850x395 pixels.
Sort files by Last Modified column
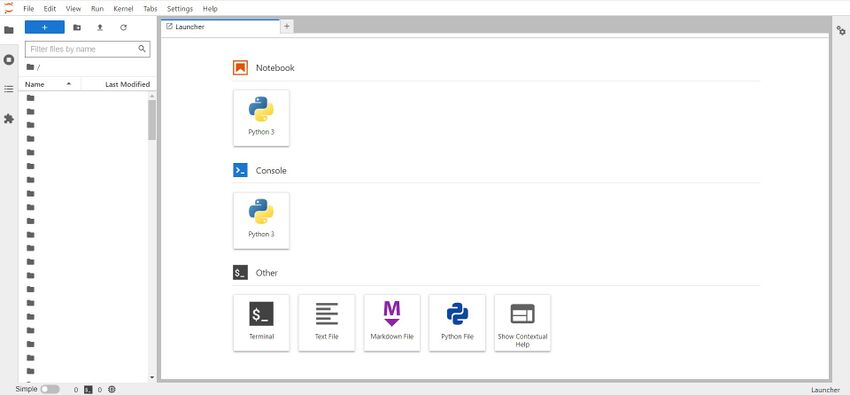click(x=117, y=84)
